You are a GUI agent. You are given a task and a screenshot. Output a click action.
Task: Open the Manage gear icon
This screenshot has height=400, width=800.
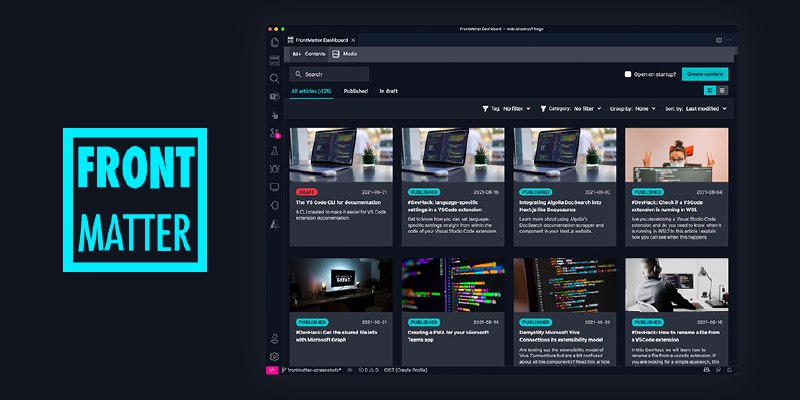coord(274,357)
